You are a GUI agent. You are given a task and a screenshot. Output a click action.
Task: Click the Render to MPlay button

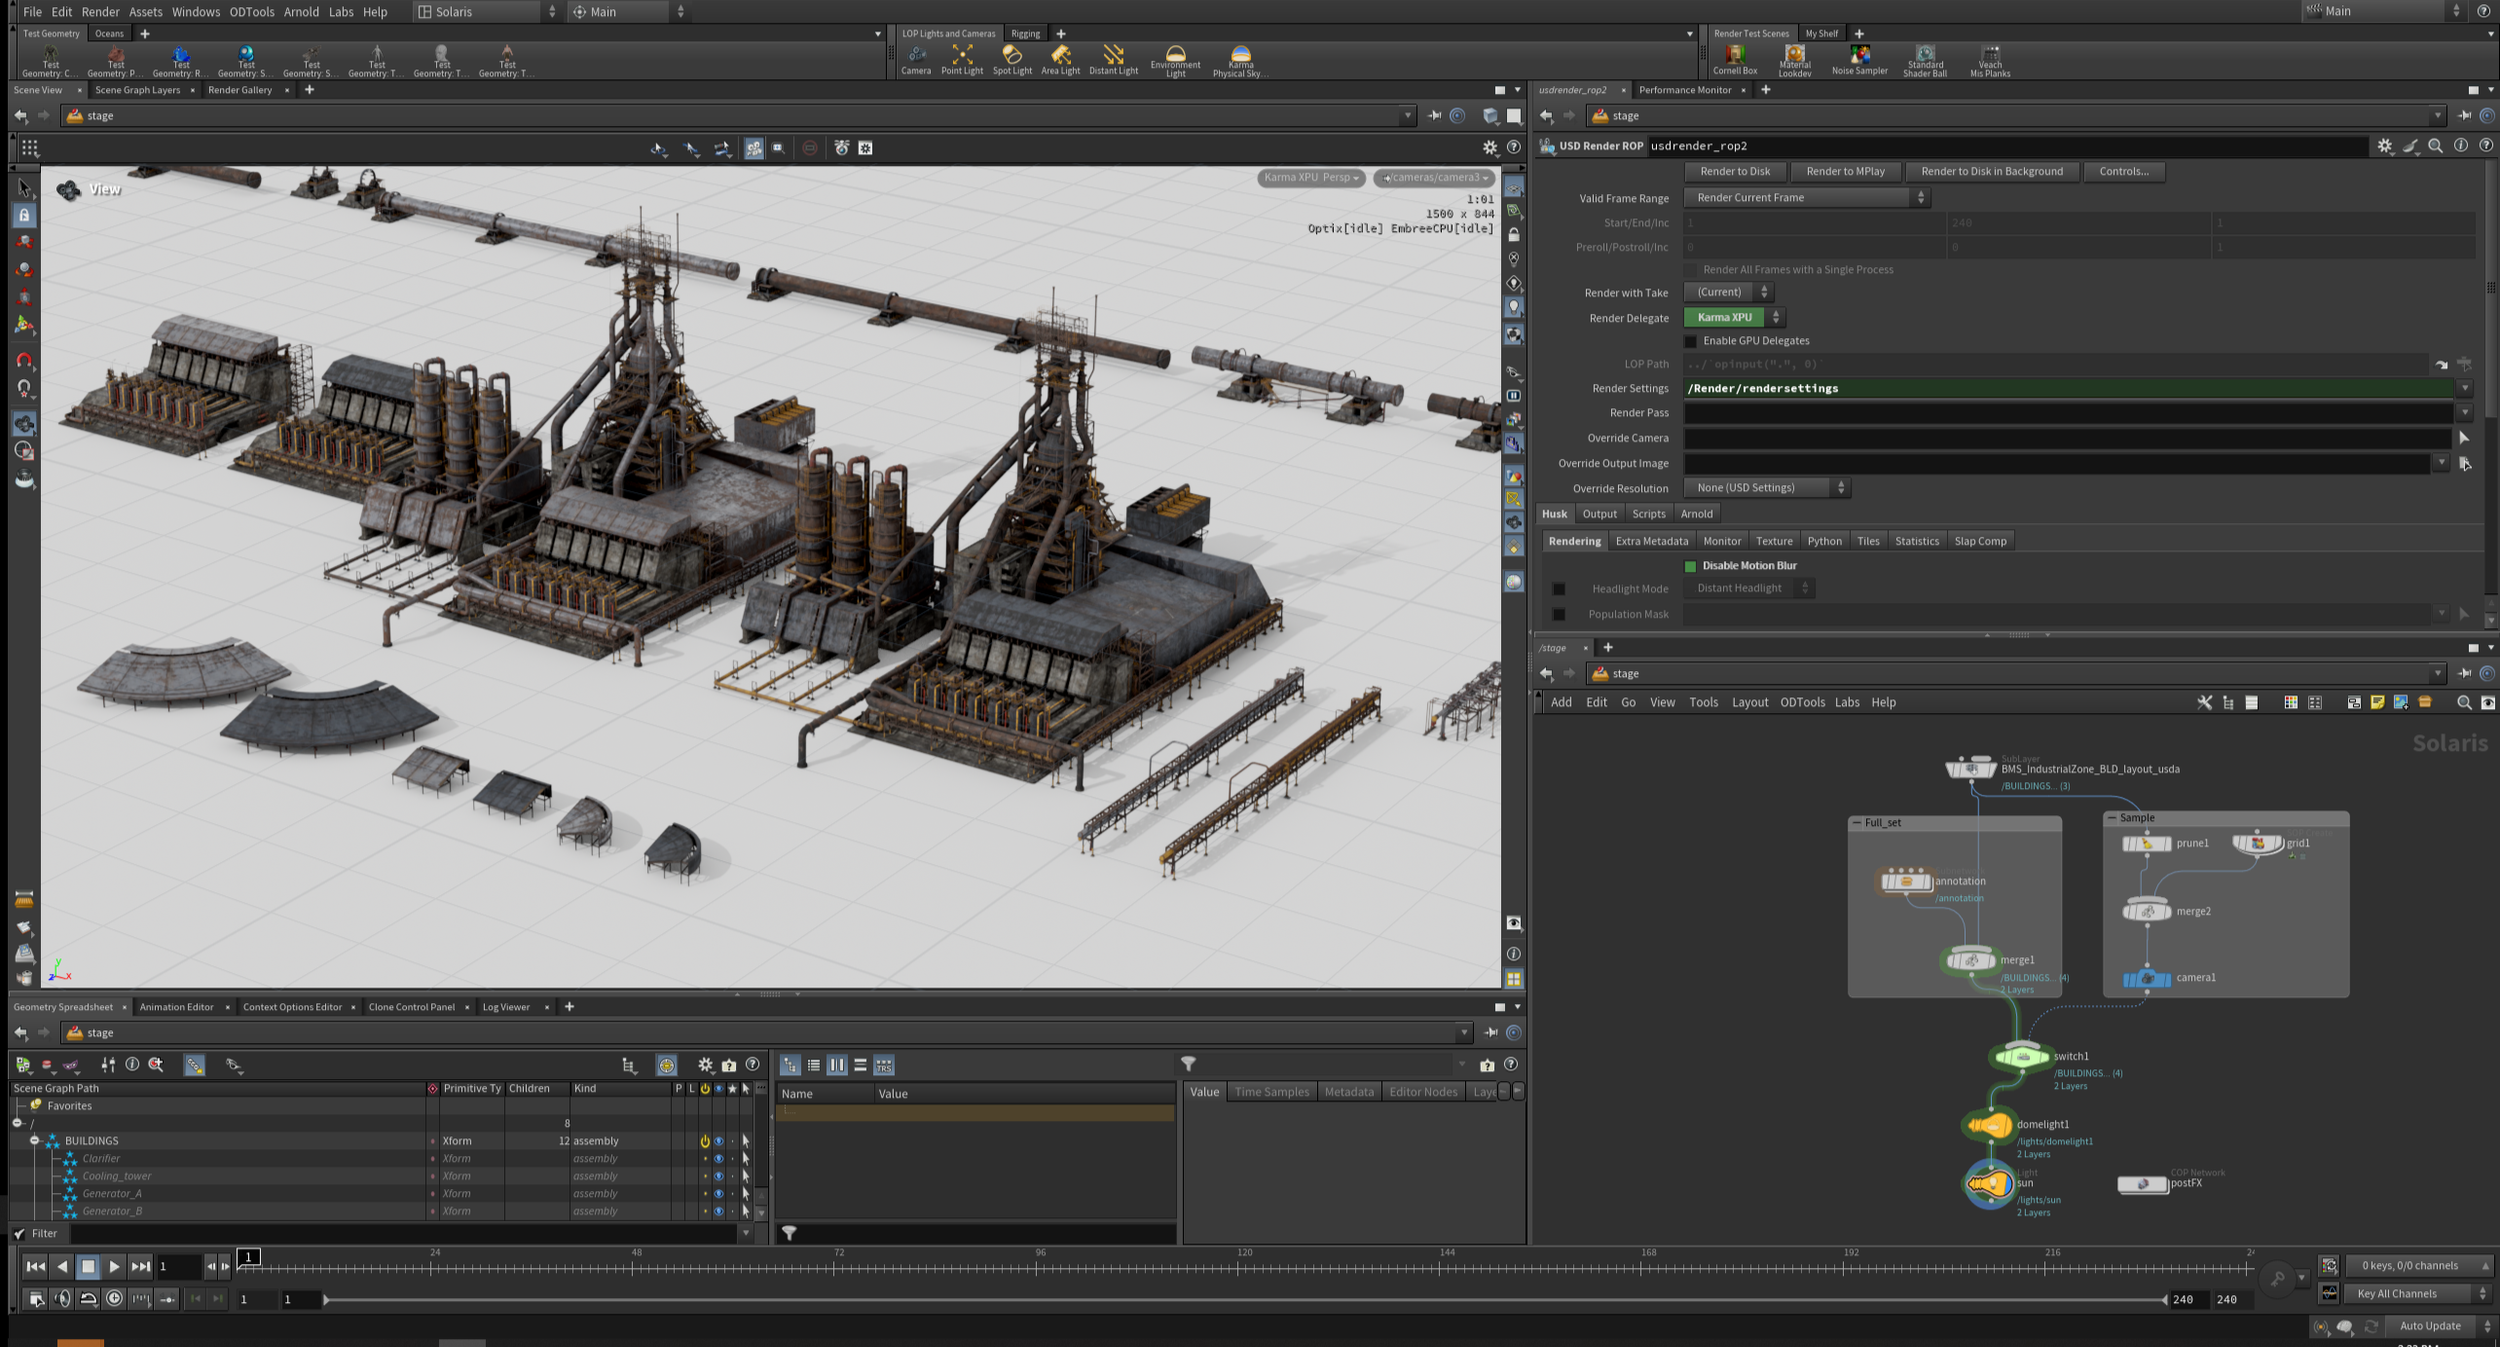coord(1844,171)
